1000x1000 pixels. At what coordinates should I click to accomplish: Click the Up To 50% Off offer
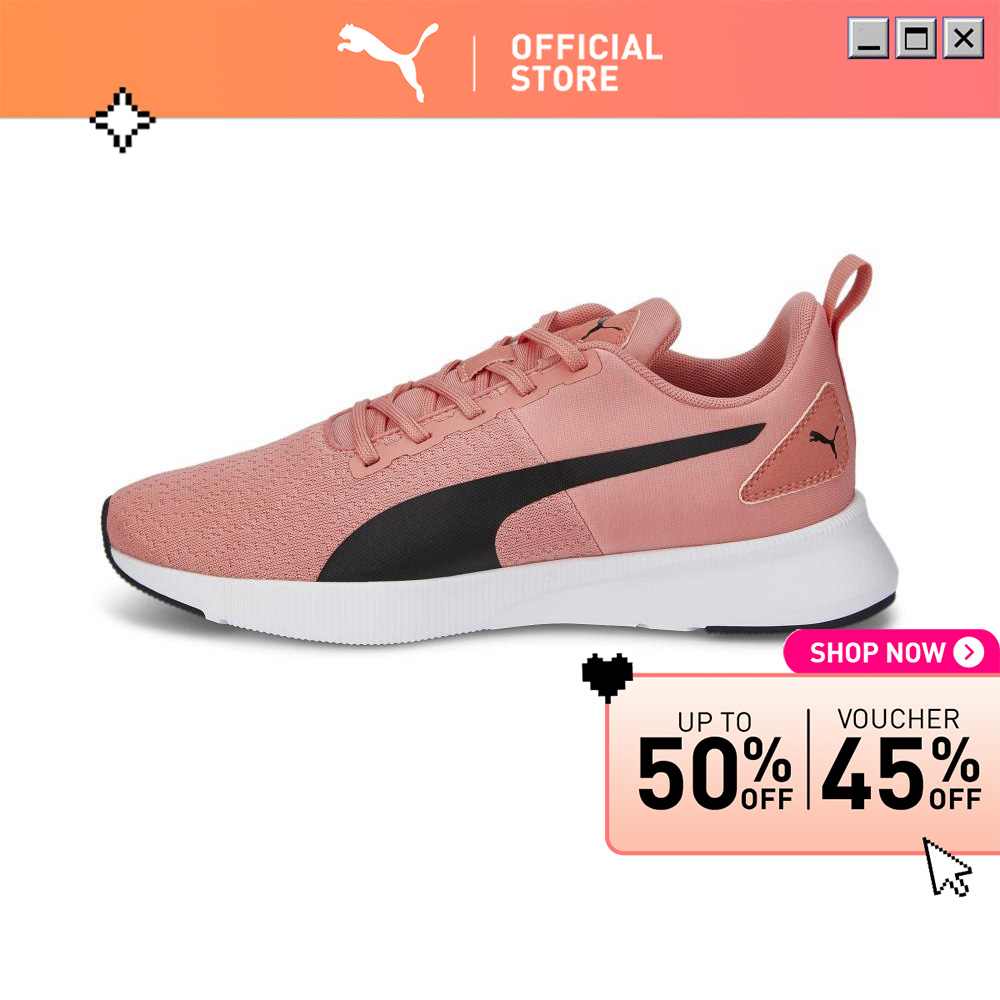[714, 761]
